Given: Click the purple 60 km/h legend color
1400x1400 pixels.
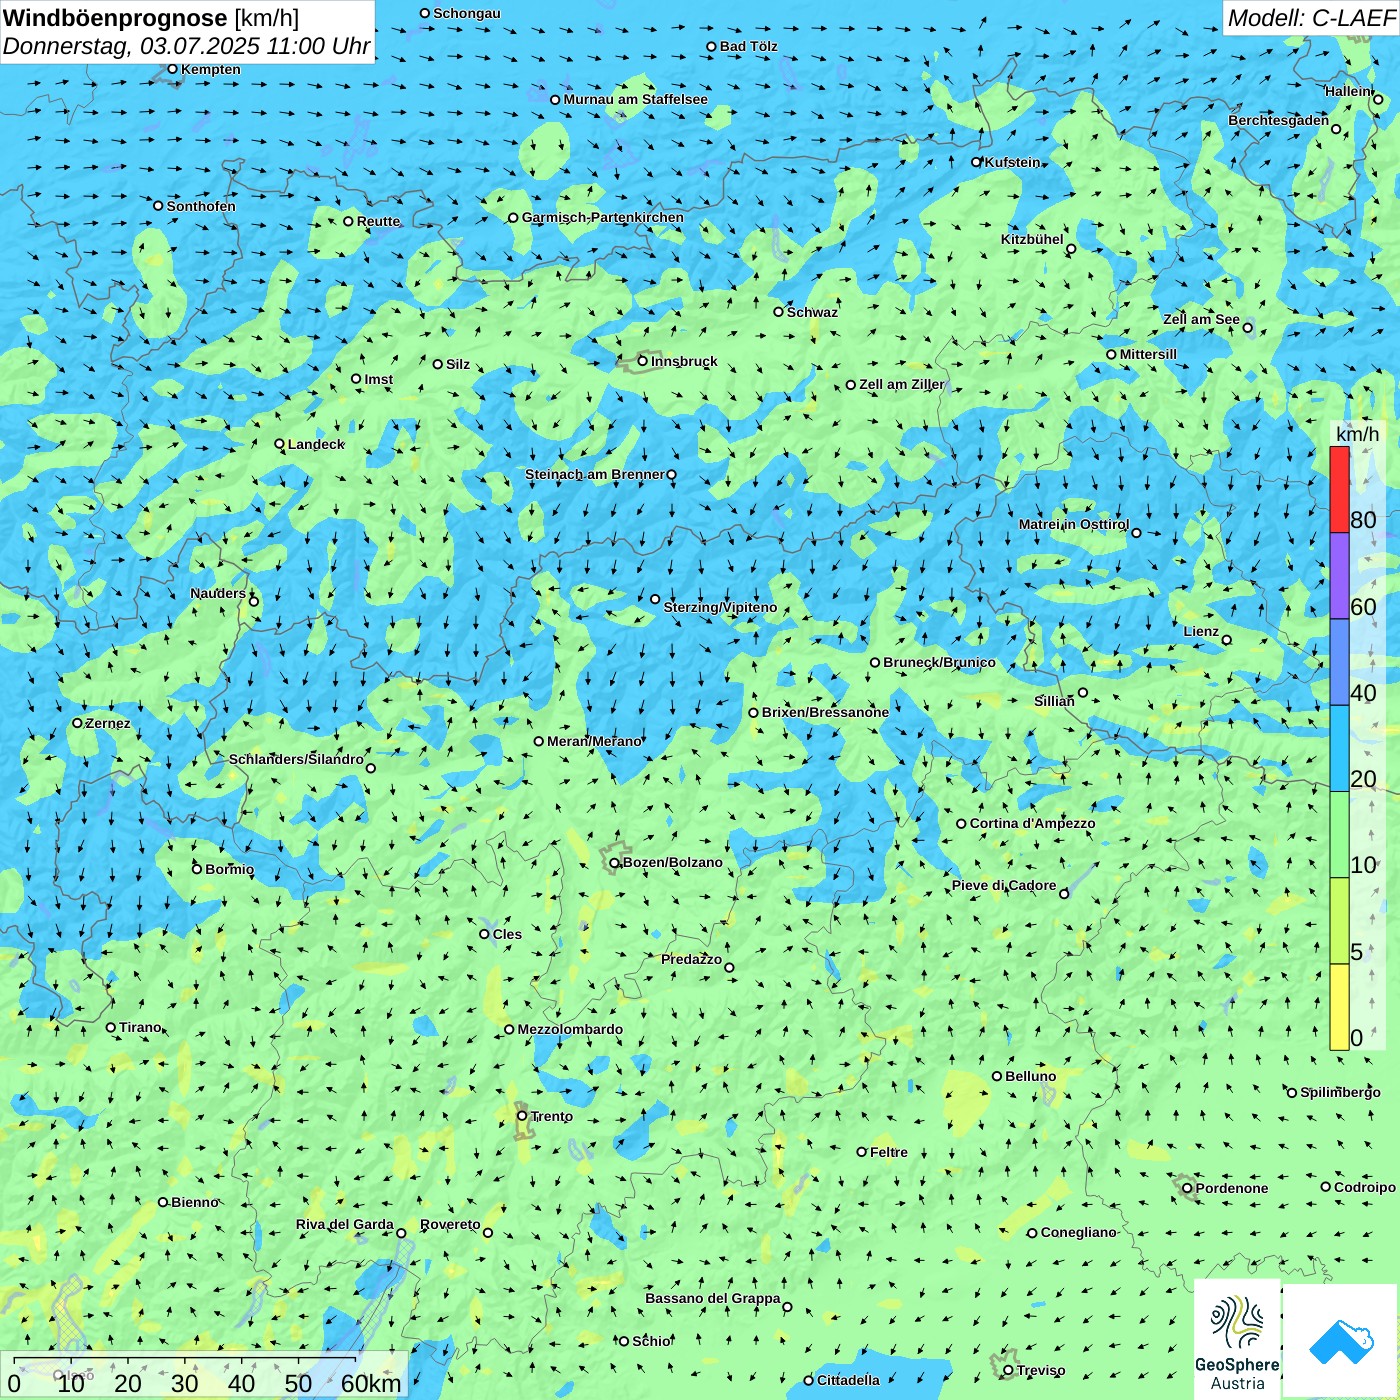Looking at the screenshot, I should coord(1339,576).
